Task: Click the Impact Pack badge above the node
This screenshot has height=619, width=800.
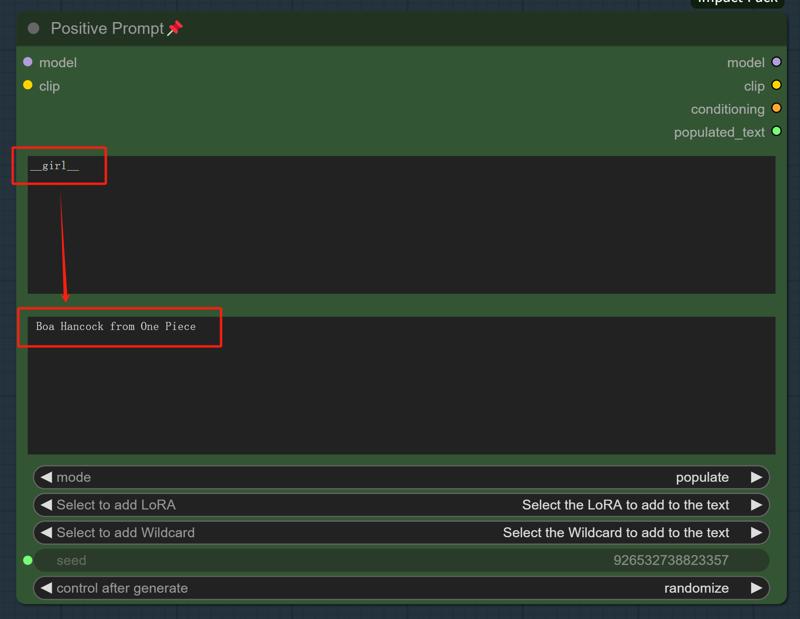Action: point(737,3)
